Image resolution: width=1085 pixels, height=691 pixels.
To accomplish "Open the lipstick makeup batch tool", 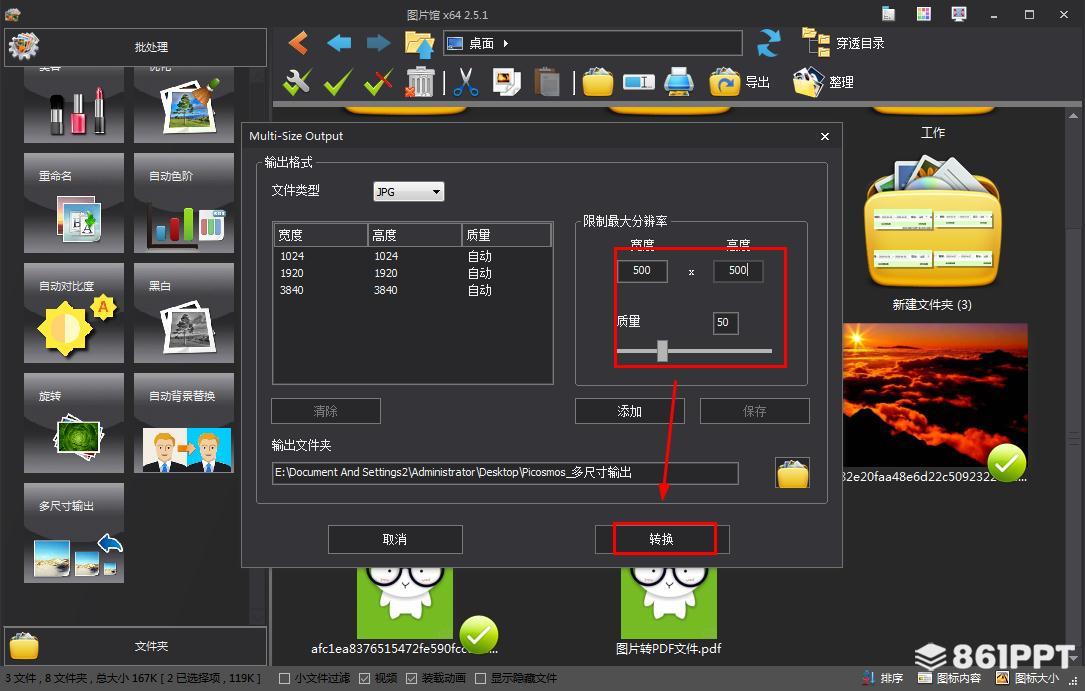I will tap(74, 105).
